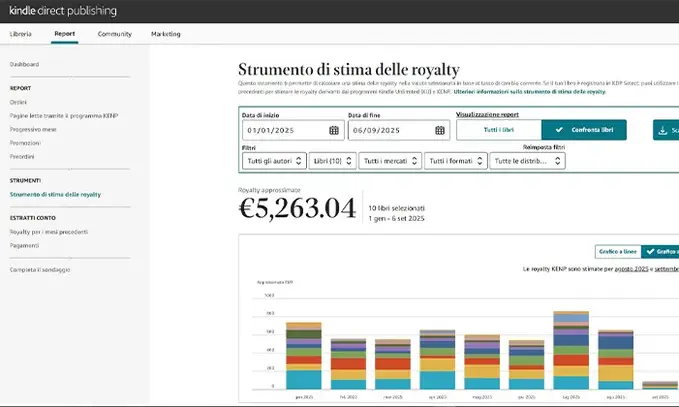
Task: Click the 'Visualizzazione report' label
Action: [x=487, y=114]
